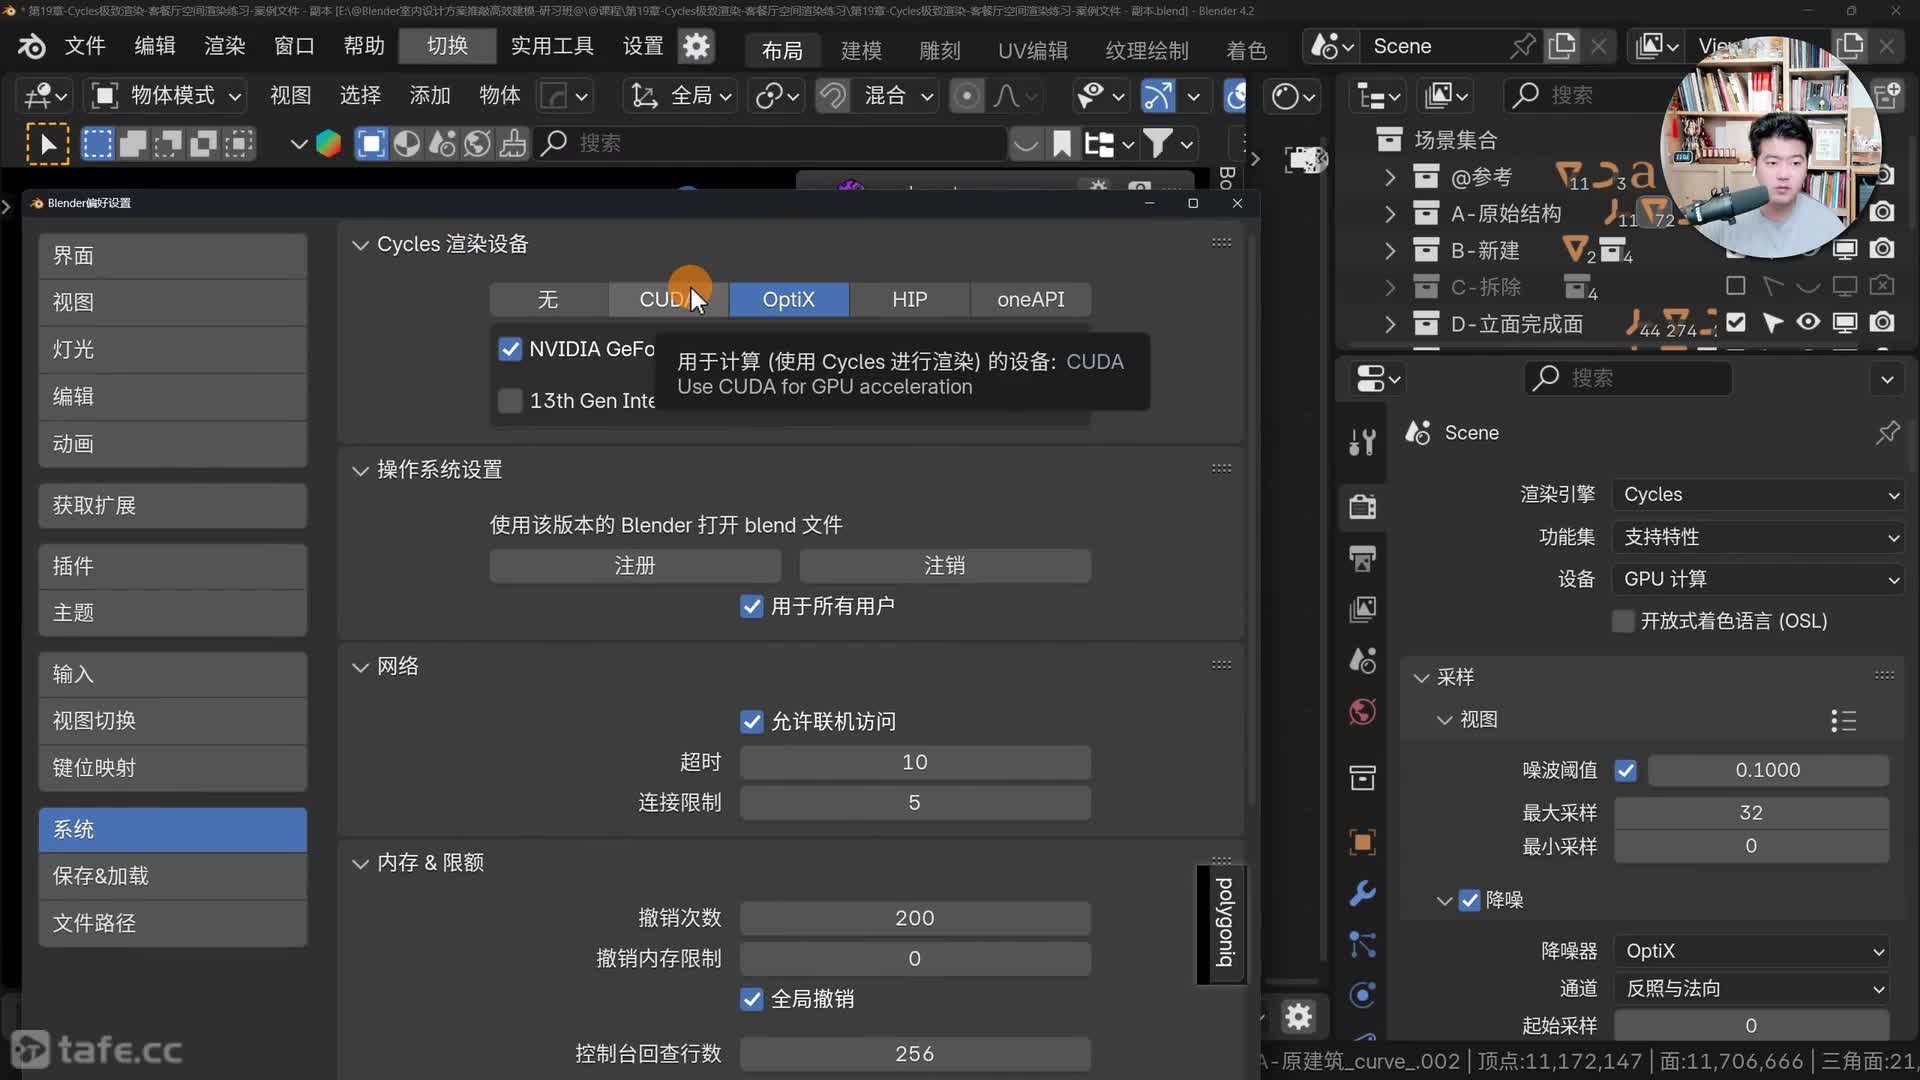Open the Modifier wrench properties tab

tap(1362, 893)
